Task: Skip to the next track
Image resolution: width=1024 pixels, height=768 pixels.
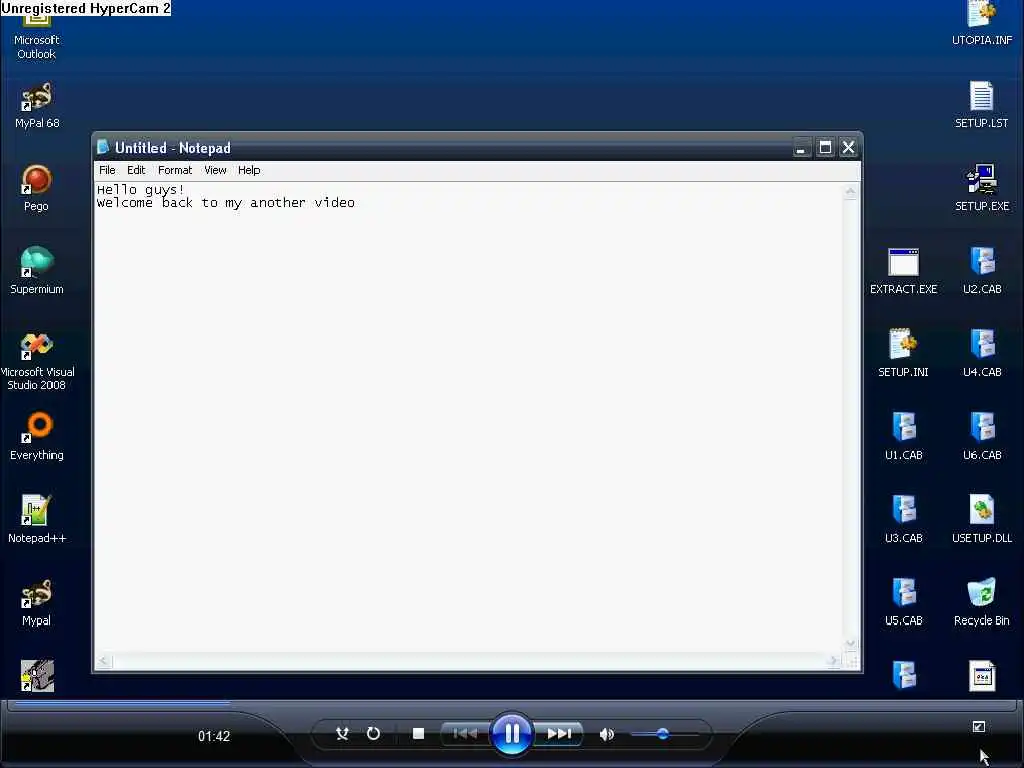Action: coord(559,733)
